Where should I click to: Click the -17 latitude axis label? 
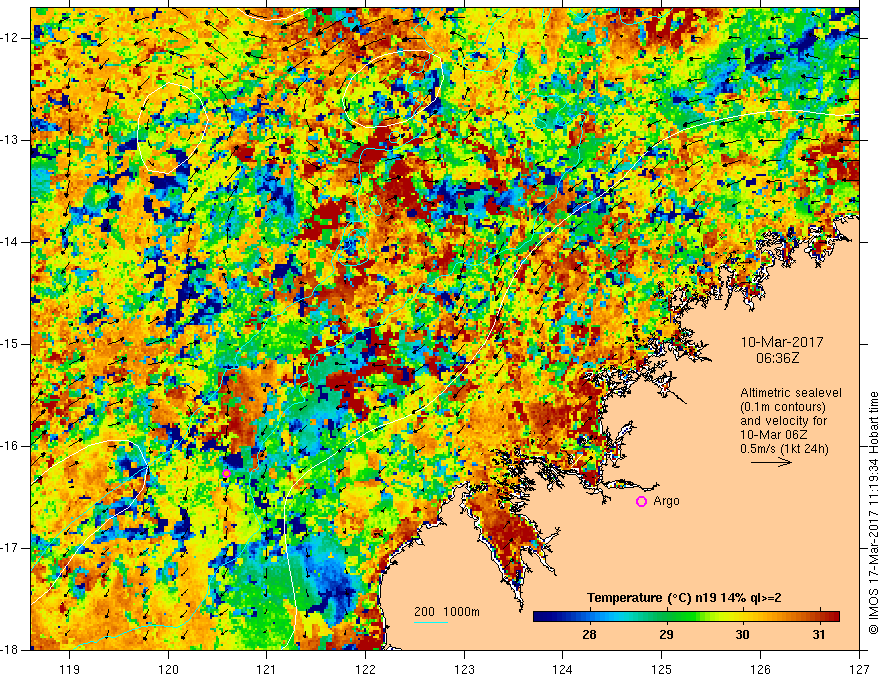(10, 548)
